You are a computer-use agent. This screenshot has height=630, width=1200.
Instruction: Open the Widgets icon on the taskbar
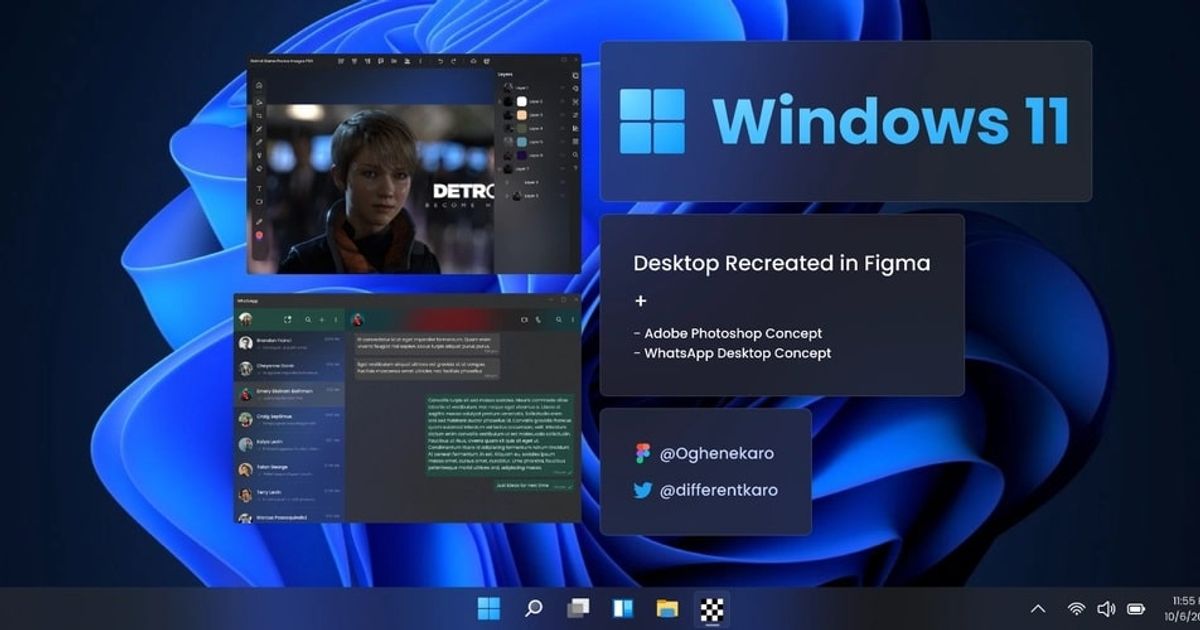[x=623, y=607]
